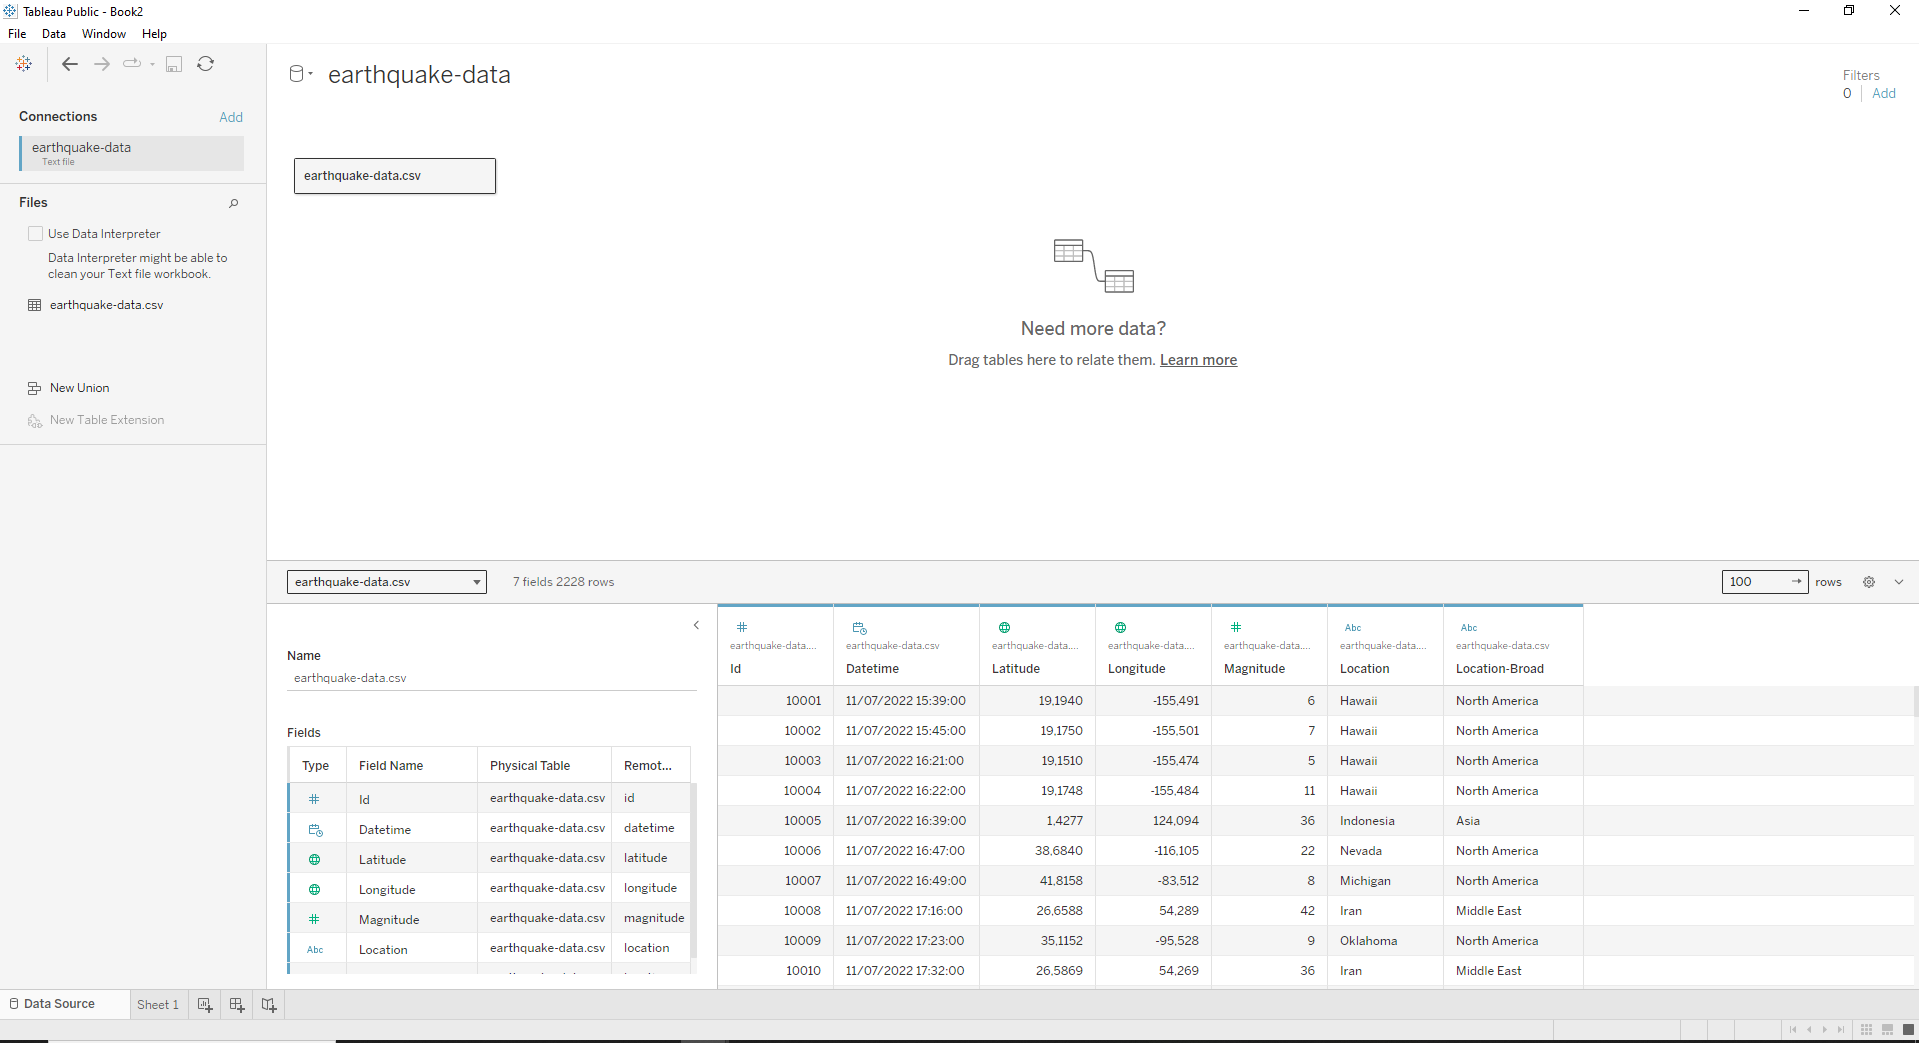Click the Location Abc icon in Fields list

tap(315, 950)
